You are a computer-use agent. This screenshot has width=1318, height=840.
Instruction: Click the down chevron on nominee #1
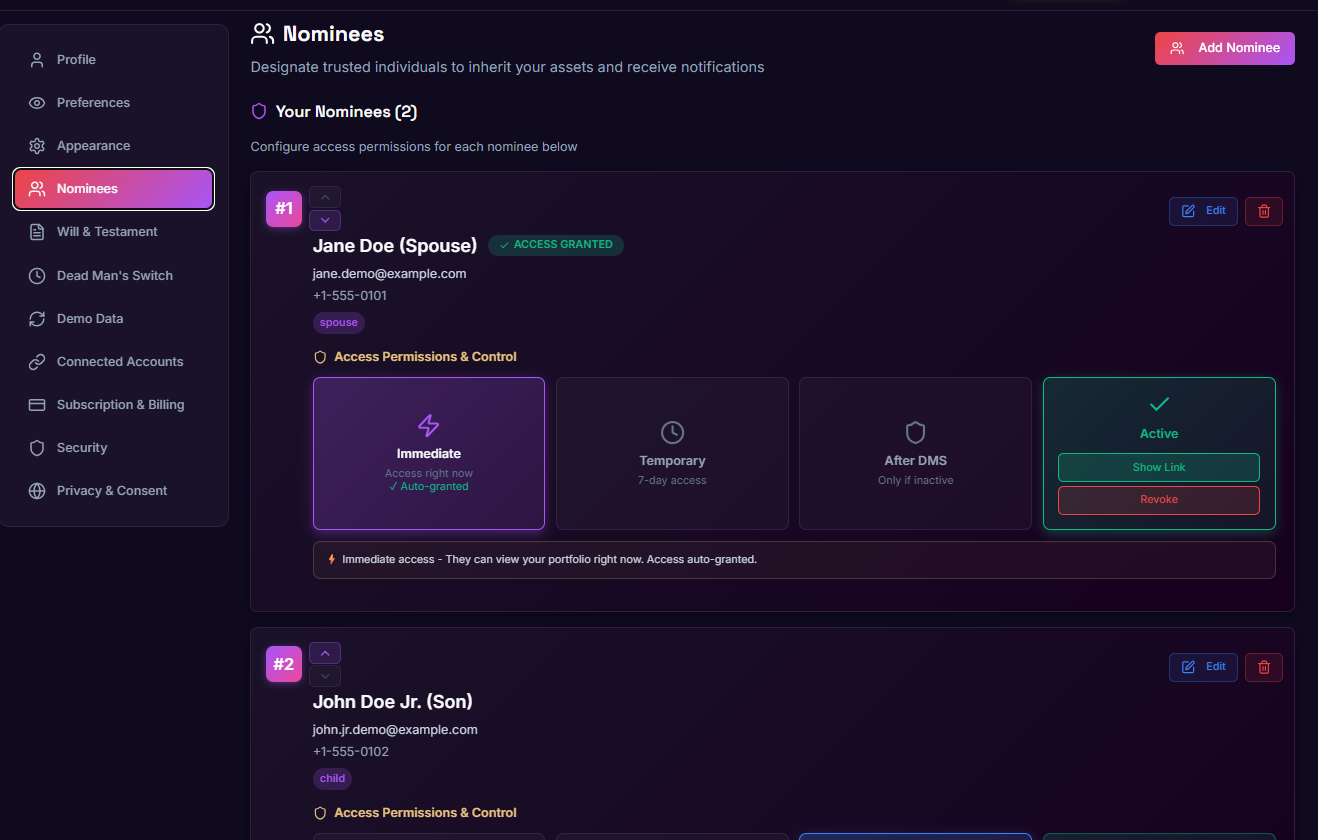point(324,219)
